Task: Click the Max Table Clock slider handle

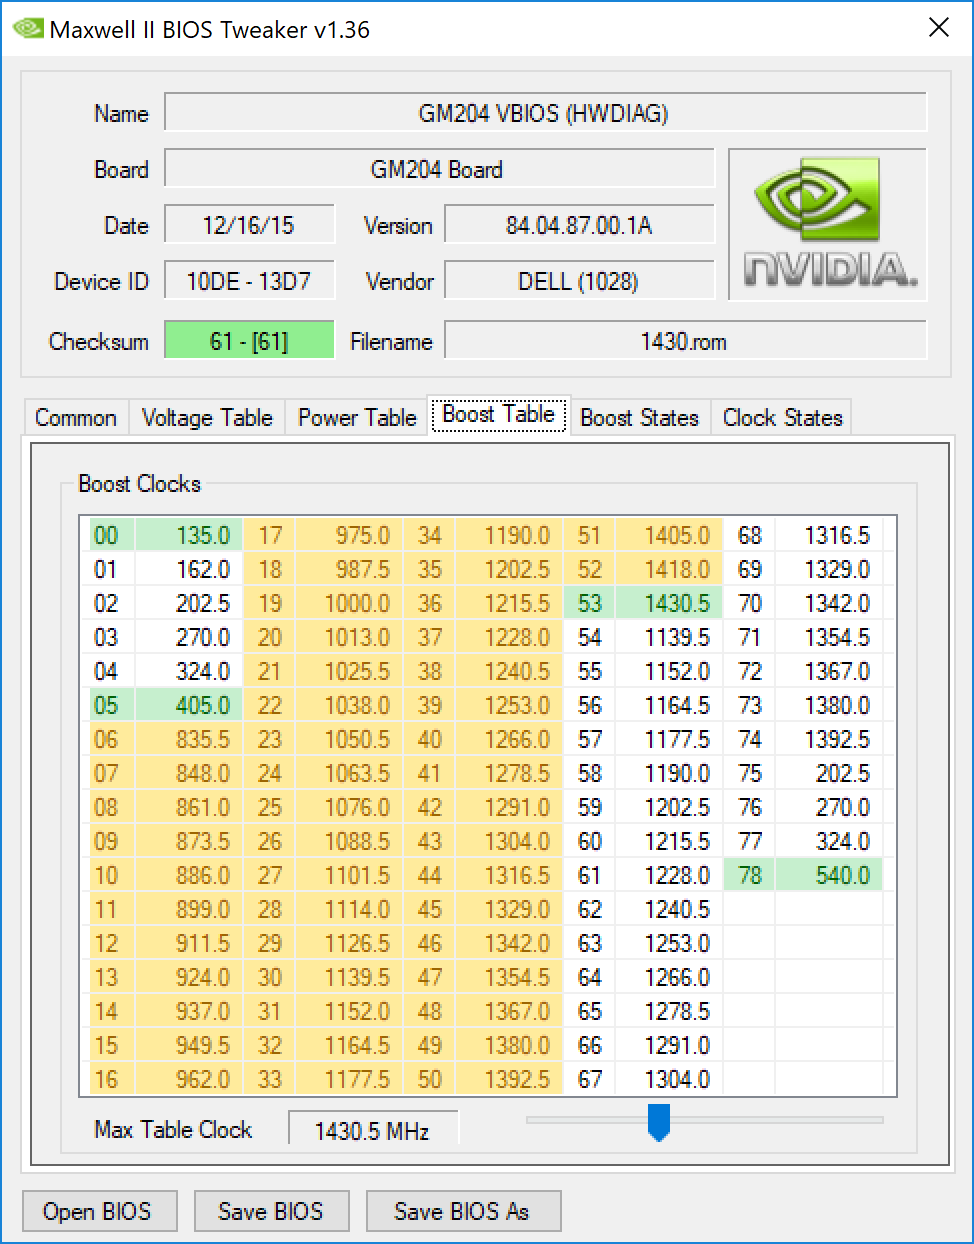Action: tap(658, 1121)
